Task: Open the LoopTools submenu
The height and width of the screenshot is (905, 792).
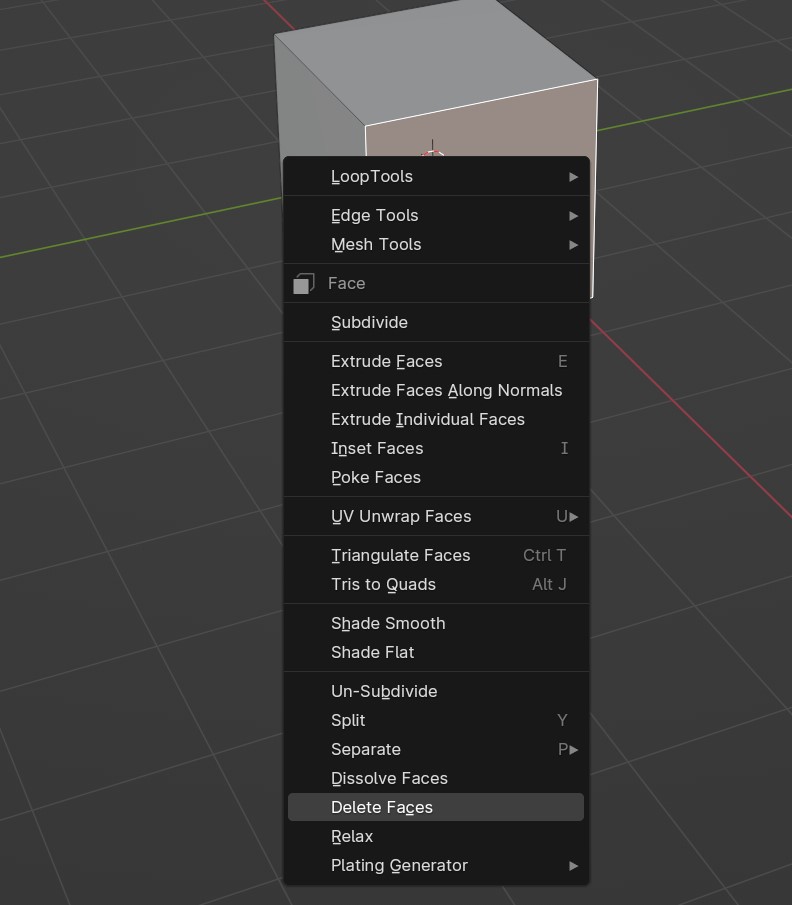Action: coord(372,176)
